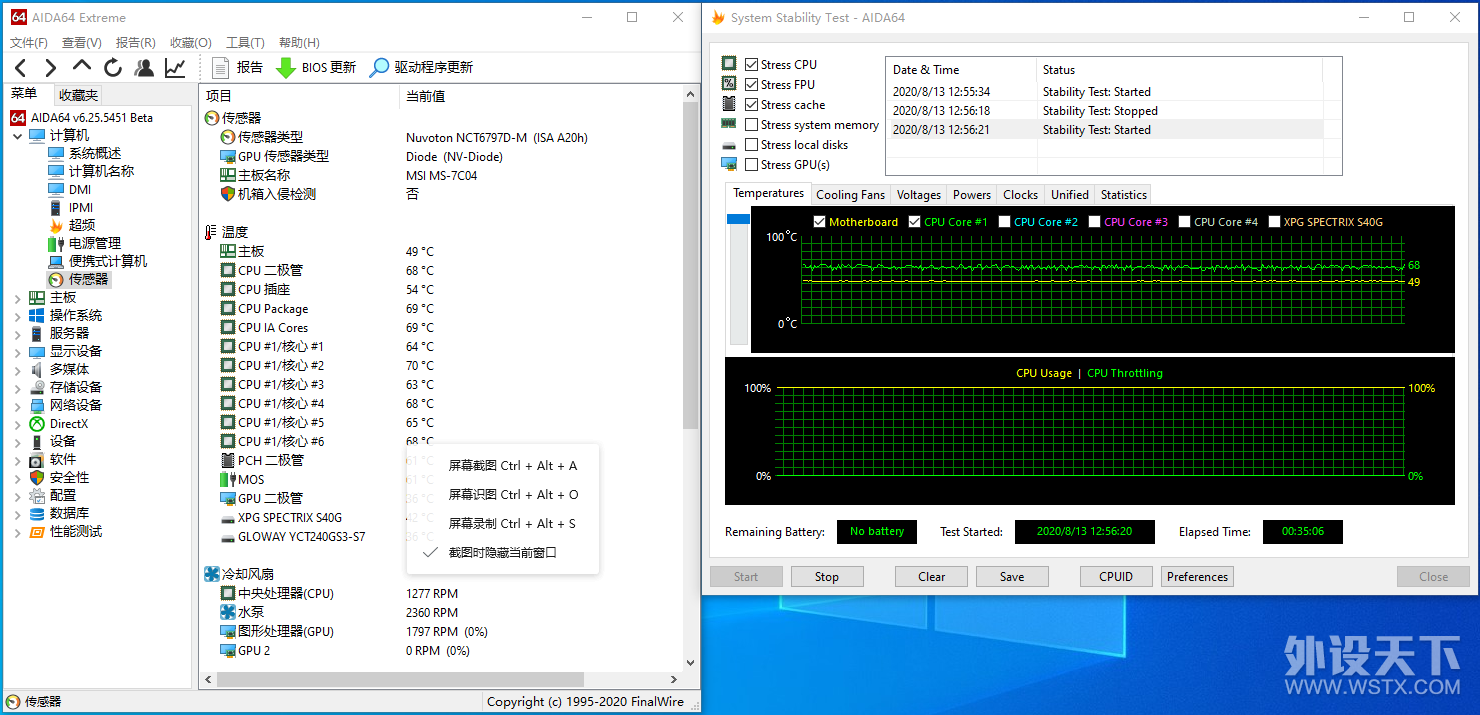Click 驱动程序更新 magnifier button

click(421, 68)
